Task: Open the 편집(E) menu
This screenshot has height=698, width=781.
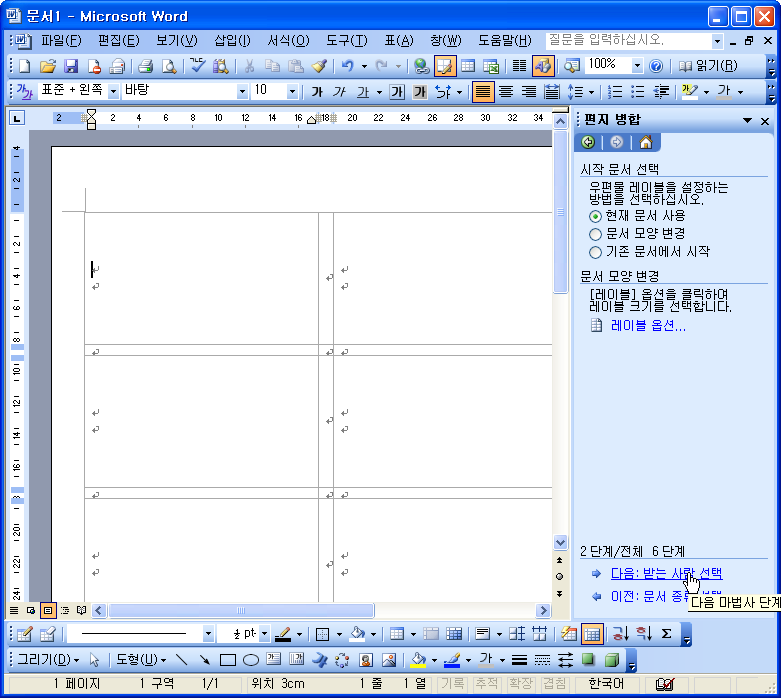Action: pos(119,40)
